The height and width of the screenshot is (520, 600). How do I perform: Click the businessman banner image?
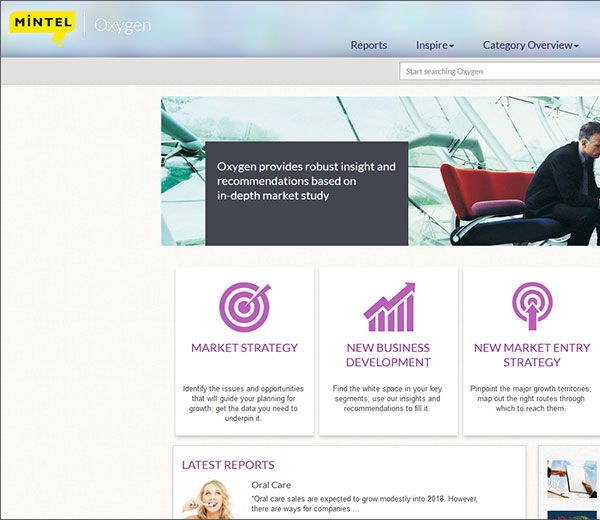pyautogui.click(x=380, y=171)
